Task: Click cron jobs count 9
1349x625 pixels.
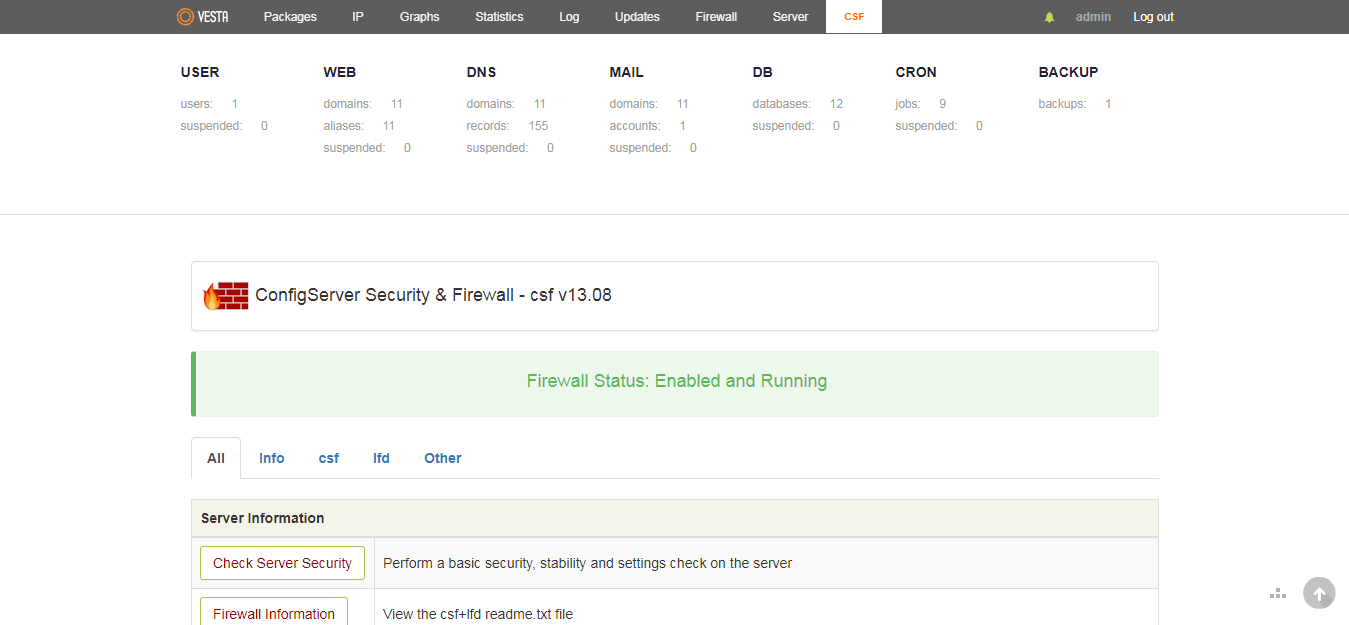Action: pyautogui.click(x=942, y=104)
